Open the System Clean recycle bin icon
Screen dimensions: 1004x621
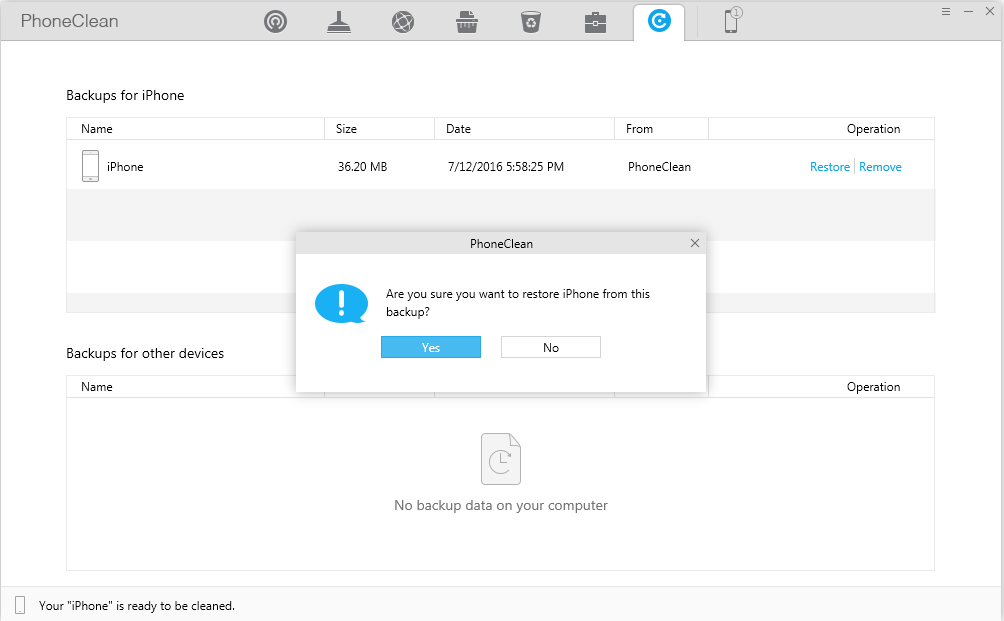click(530, 21)
